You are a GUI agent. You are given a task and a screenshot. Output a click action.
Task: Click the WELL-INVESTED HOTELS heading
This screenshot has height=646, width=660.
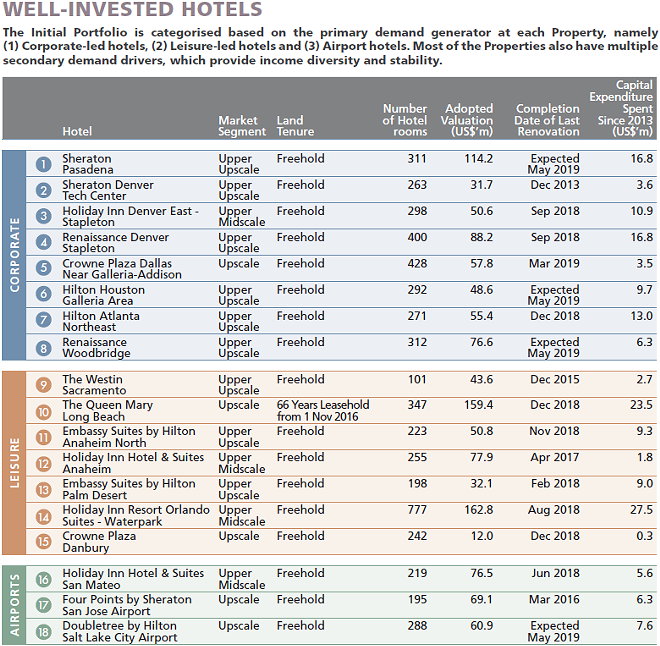(133, 9)
